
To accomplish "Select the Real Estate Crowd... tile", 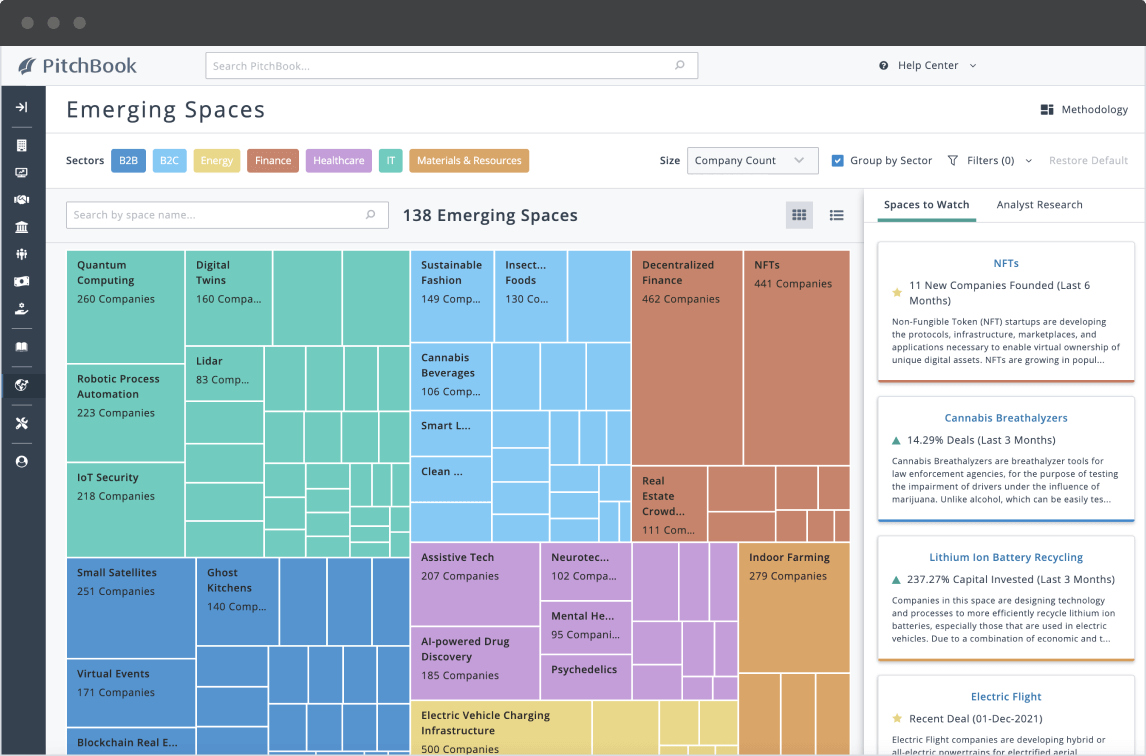I will (x=669, y=504).
